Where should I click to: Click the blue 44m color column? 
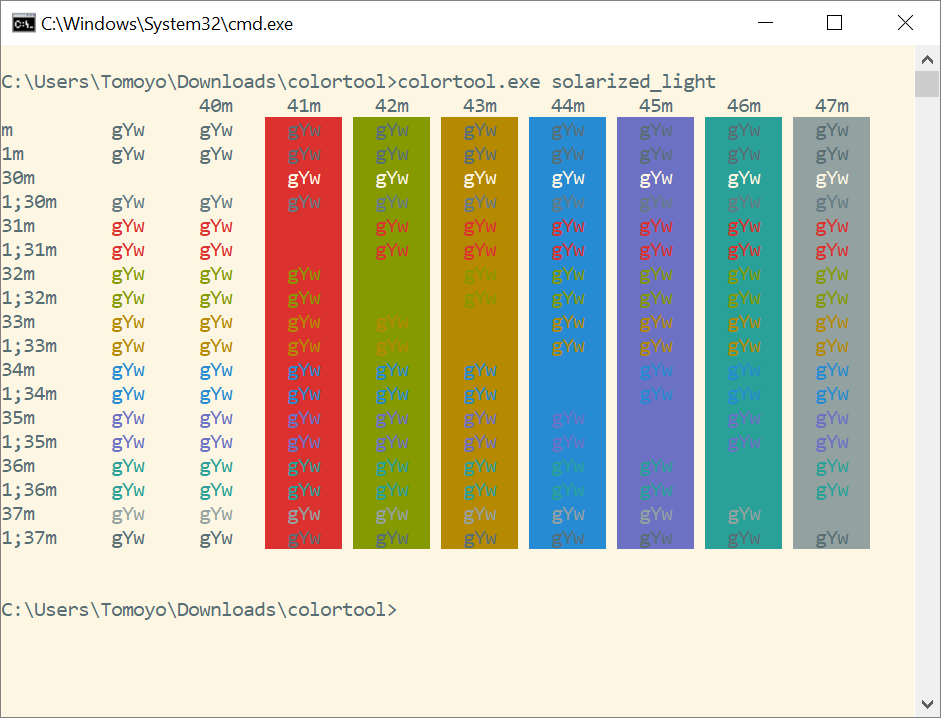pyautogui.click(x=567, y=333)
